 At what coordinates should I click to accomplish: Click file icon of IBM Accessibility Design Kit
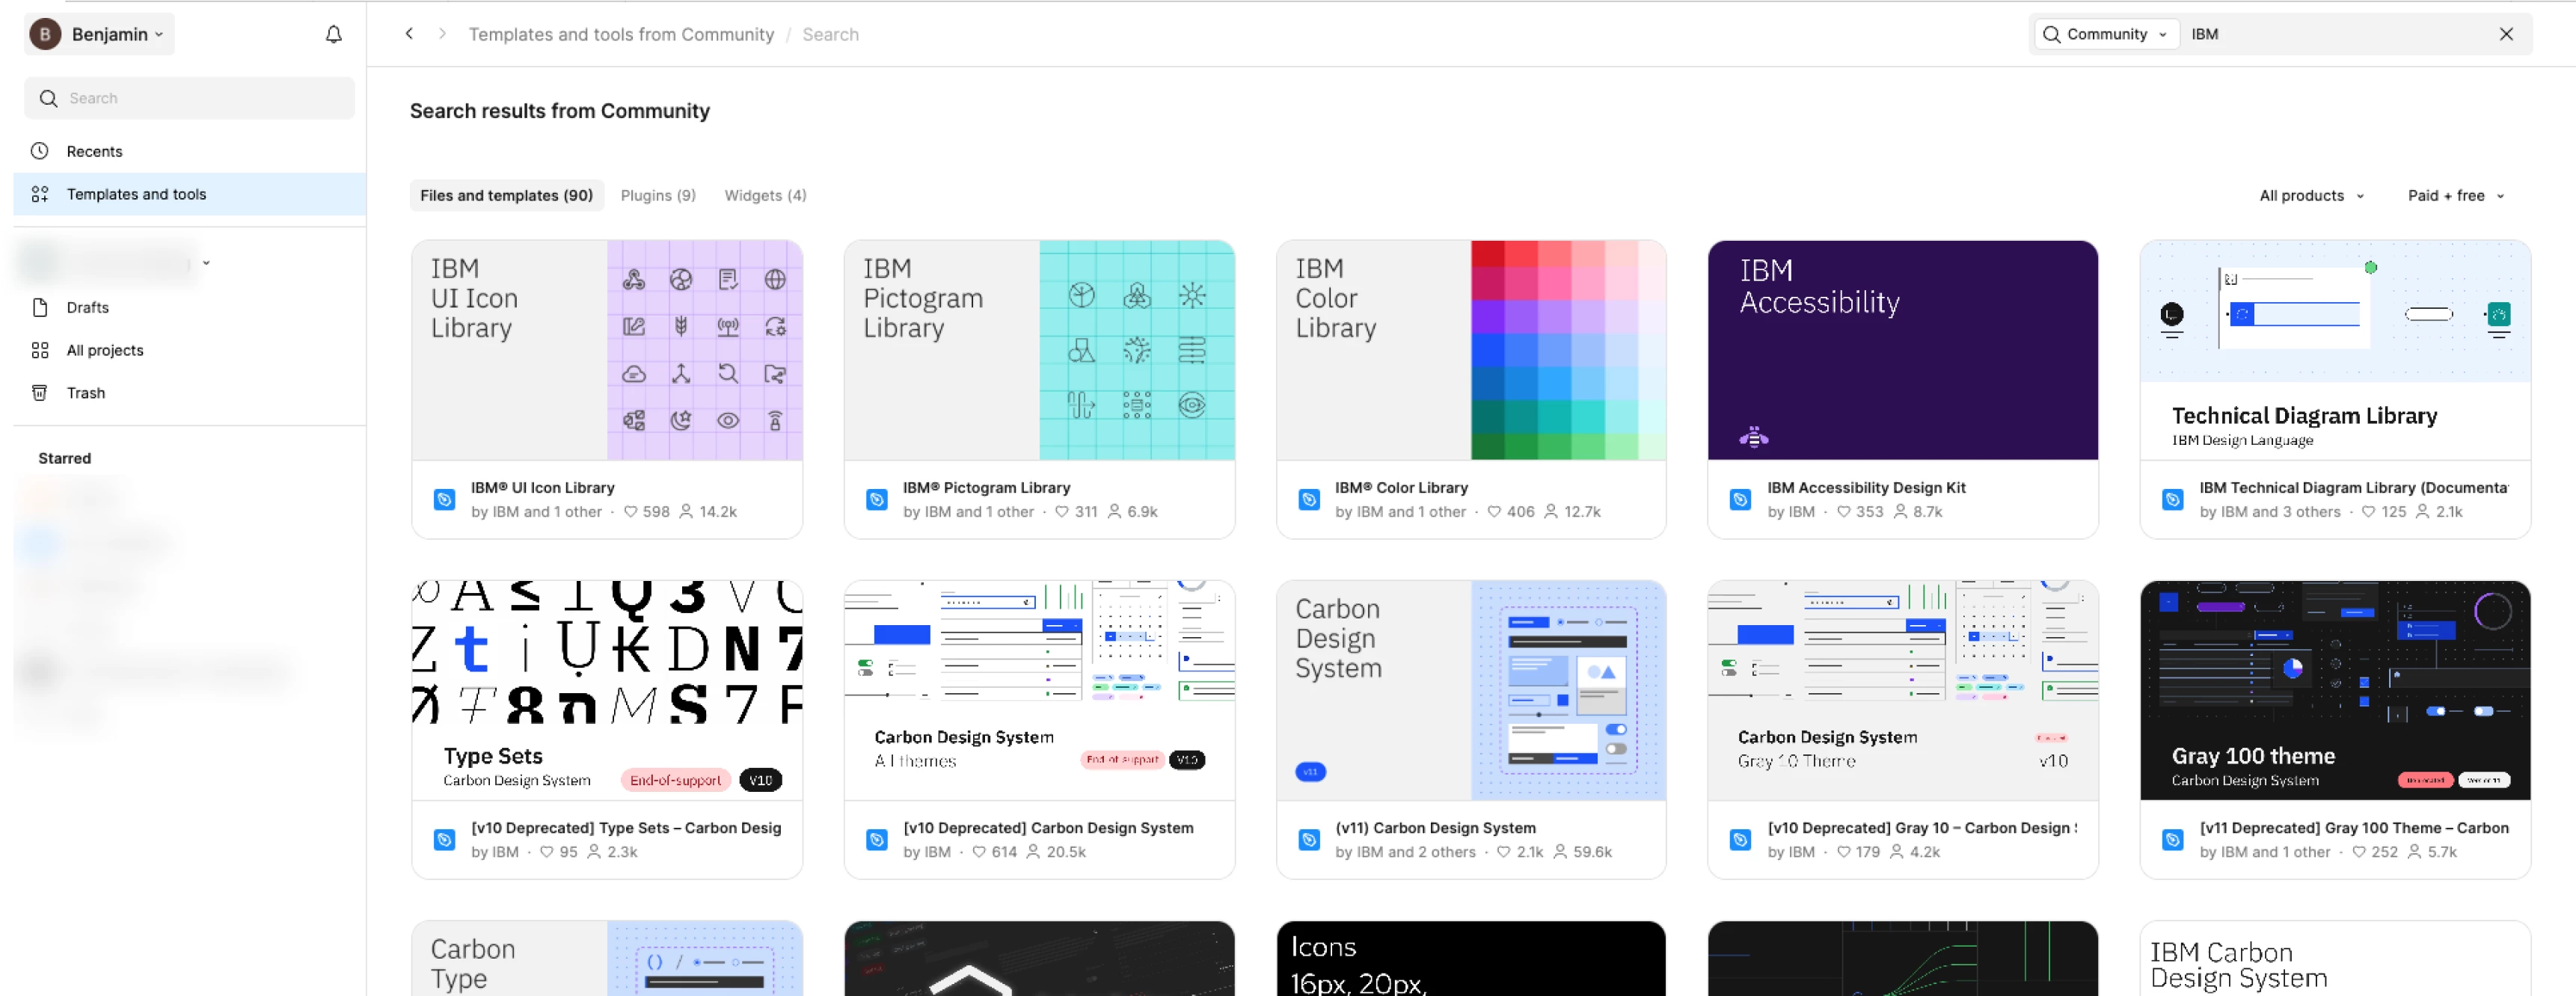[1741, 499]
